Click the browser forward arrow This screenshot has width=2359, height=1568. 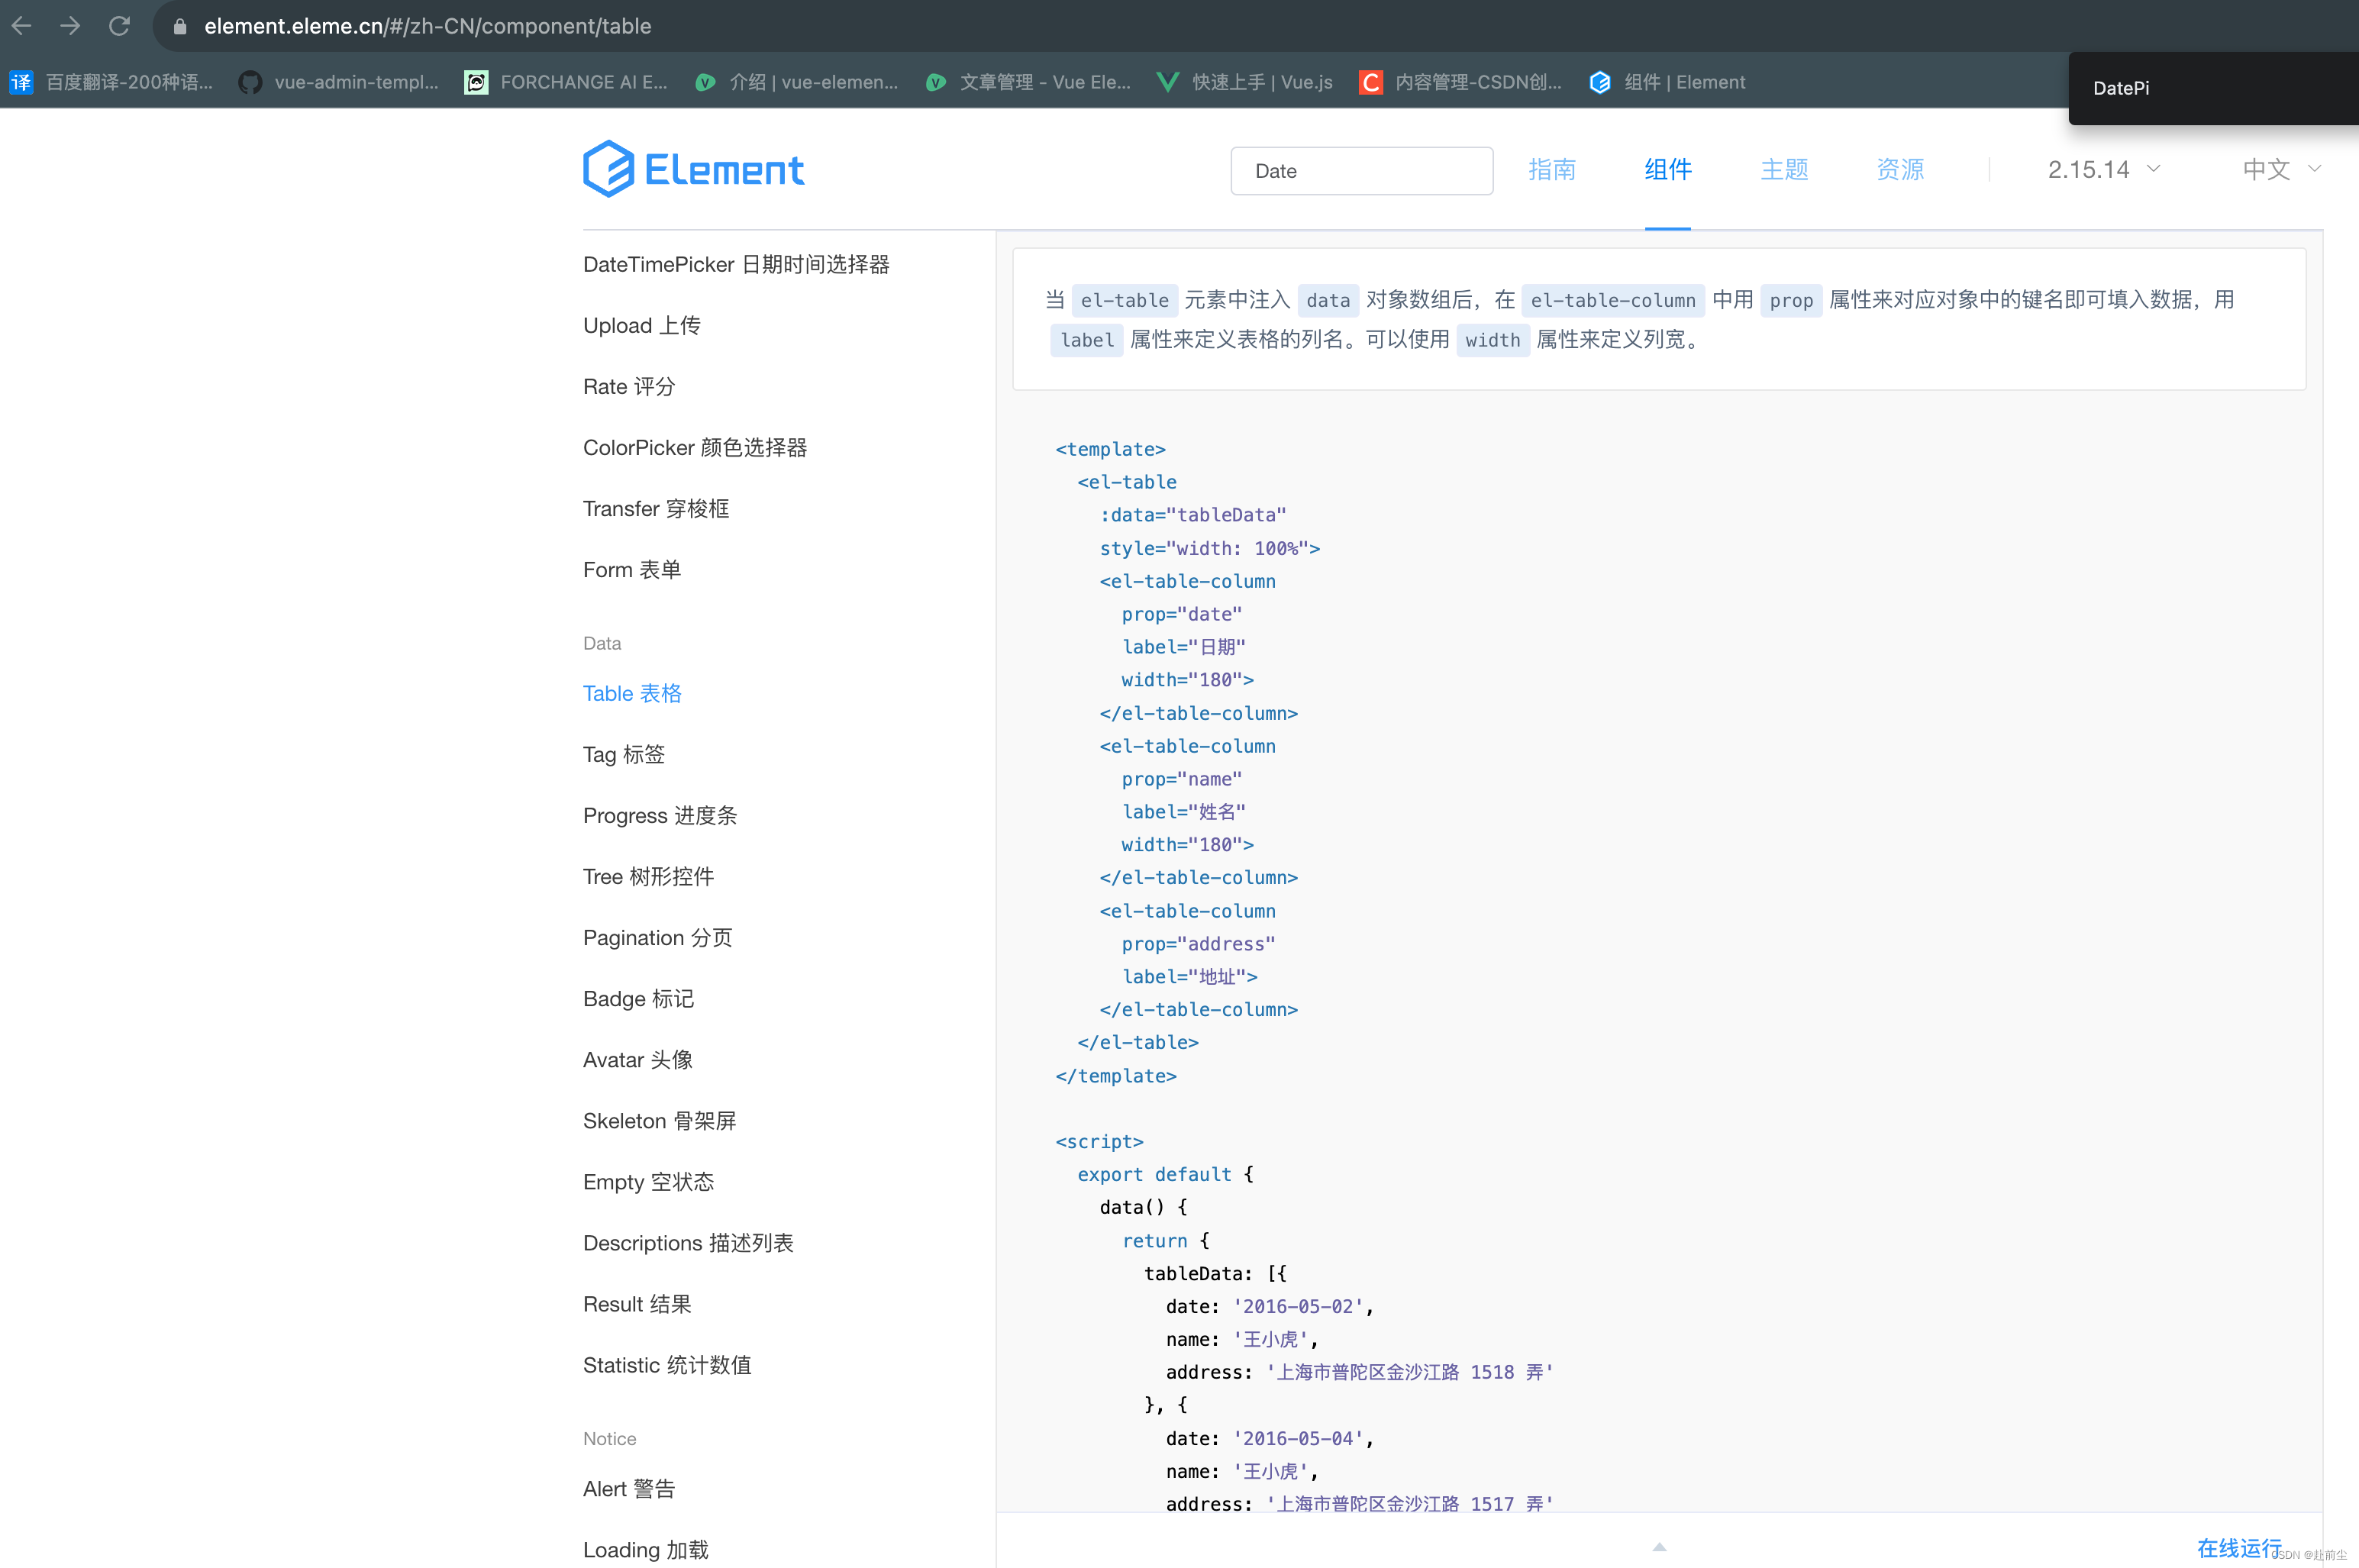coord(70,26)
